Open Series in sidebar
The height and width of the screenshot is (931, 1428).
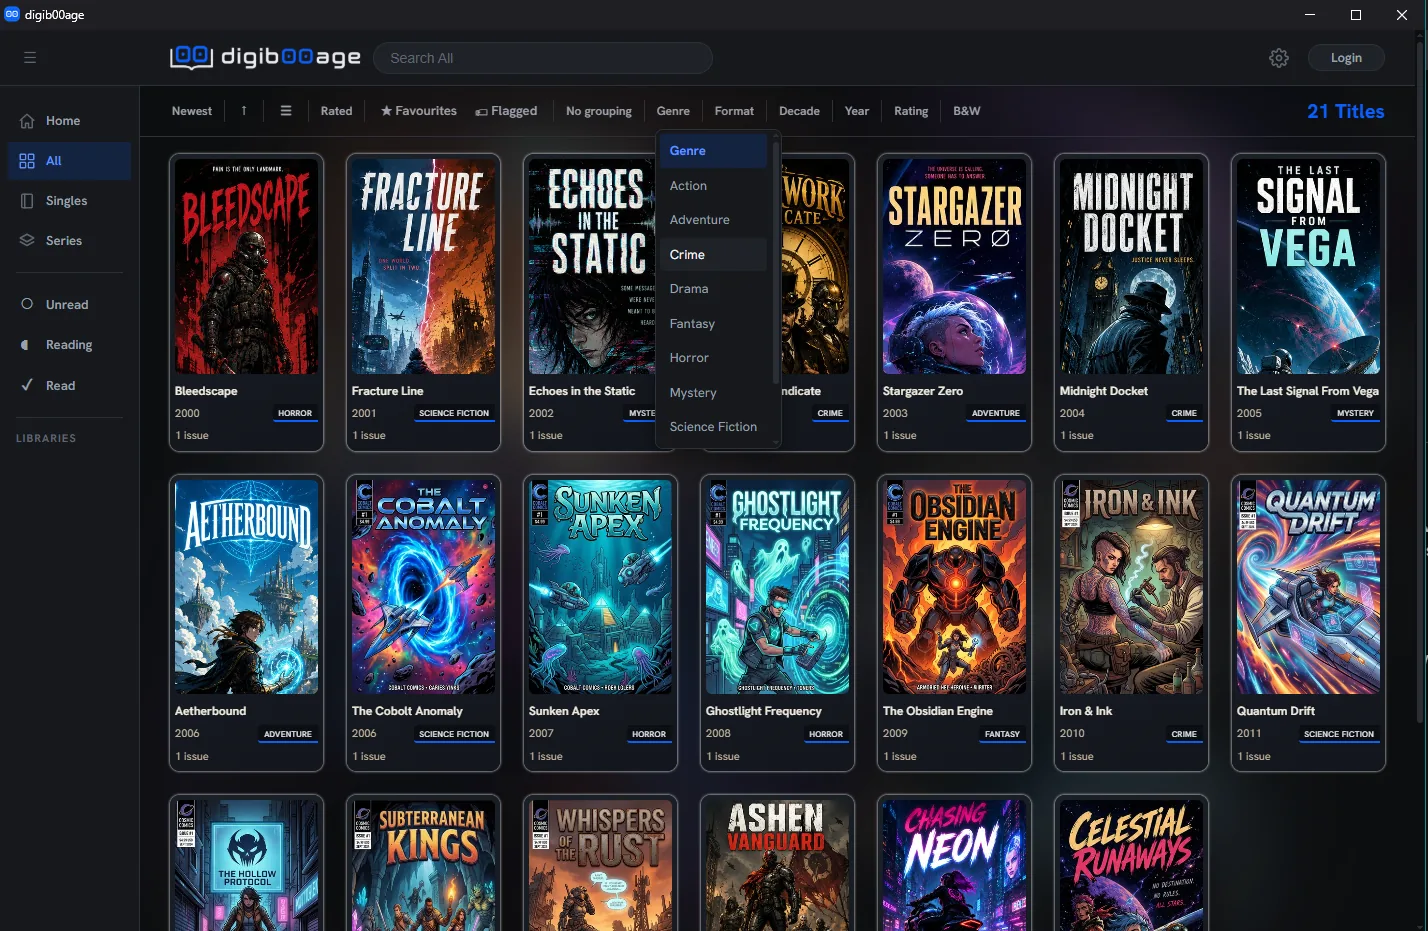(70, 241)
